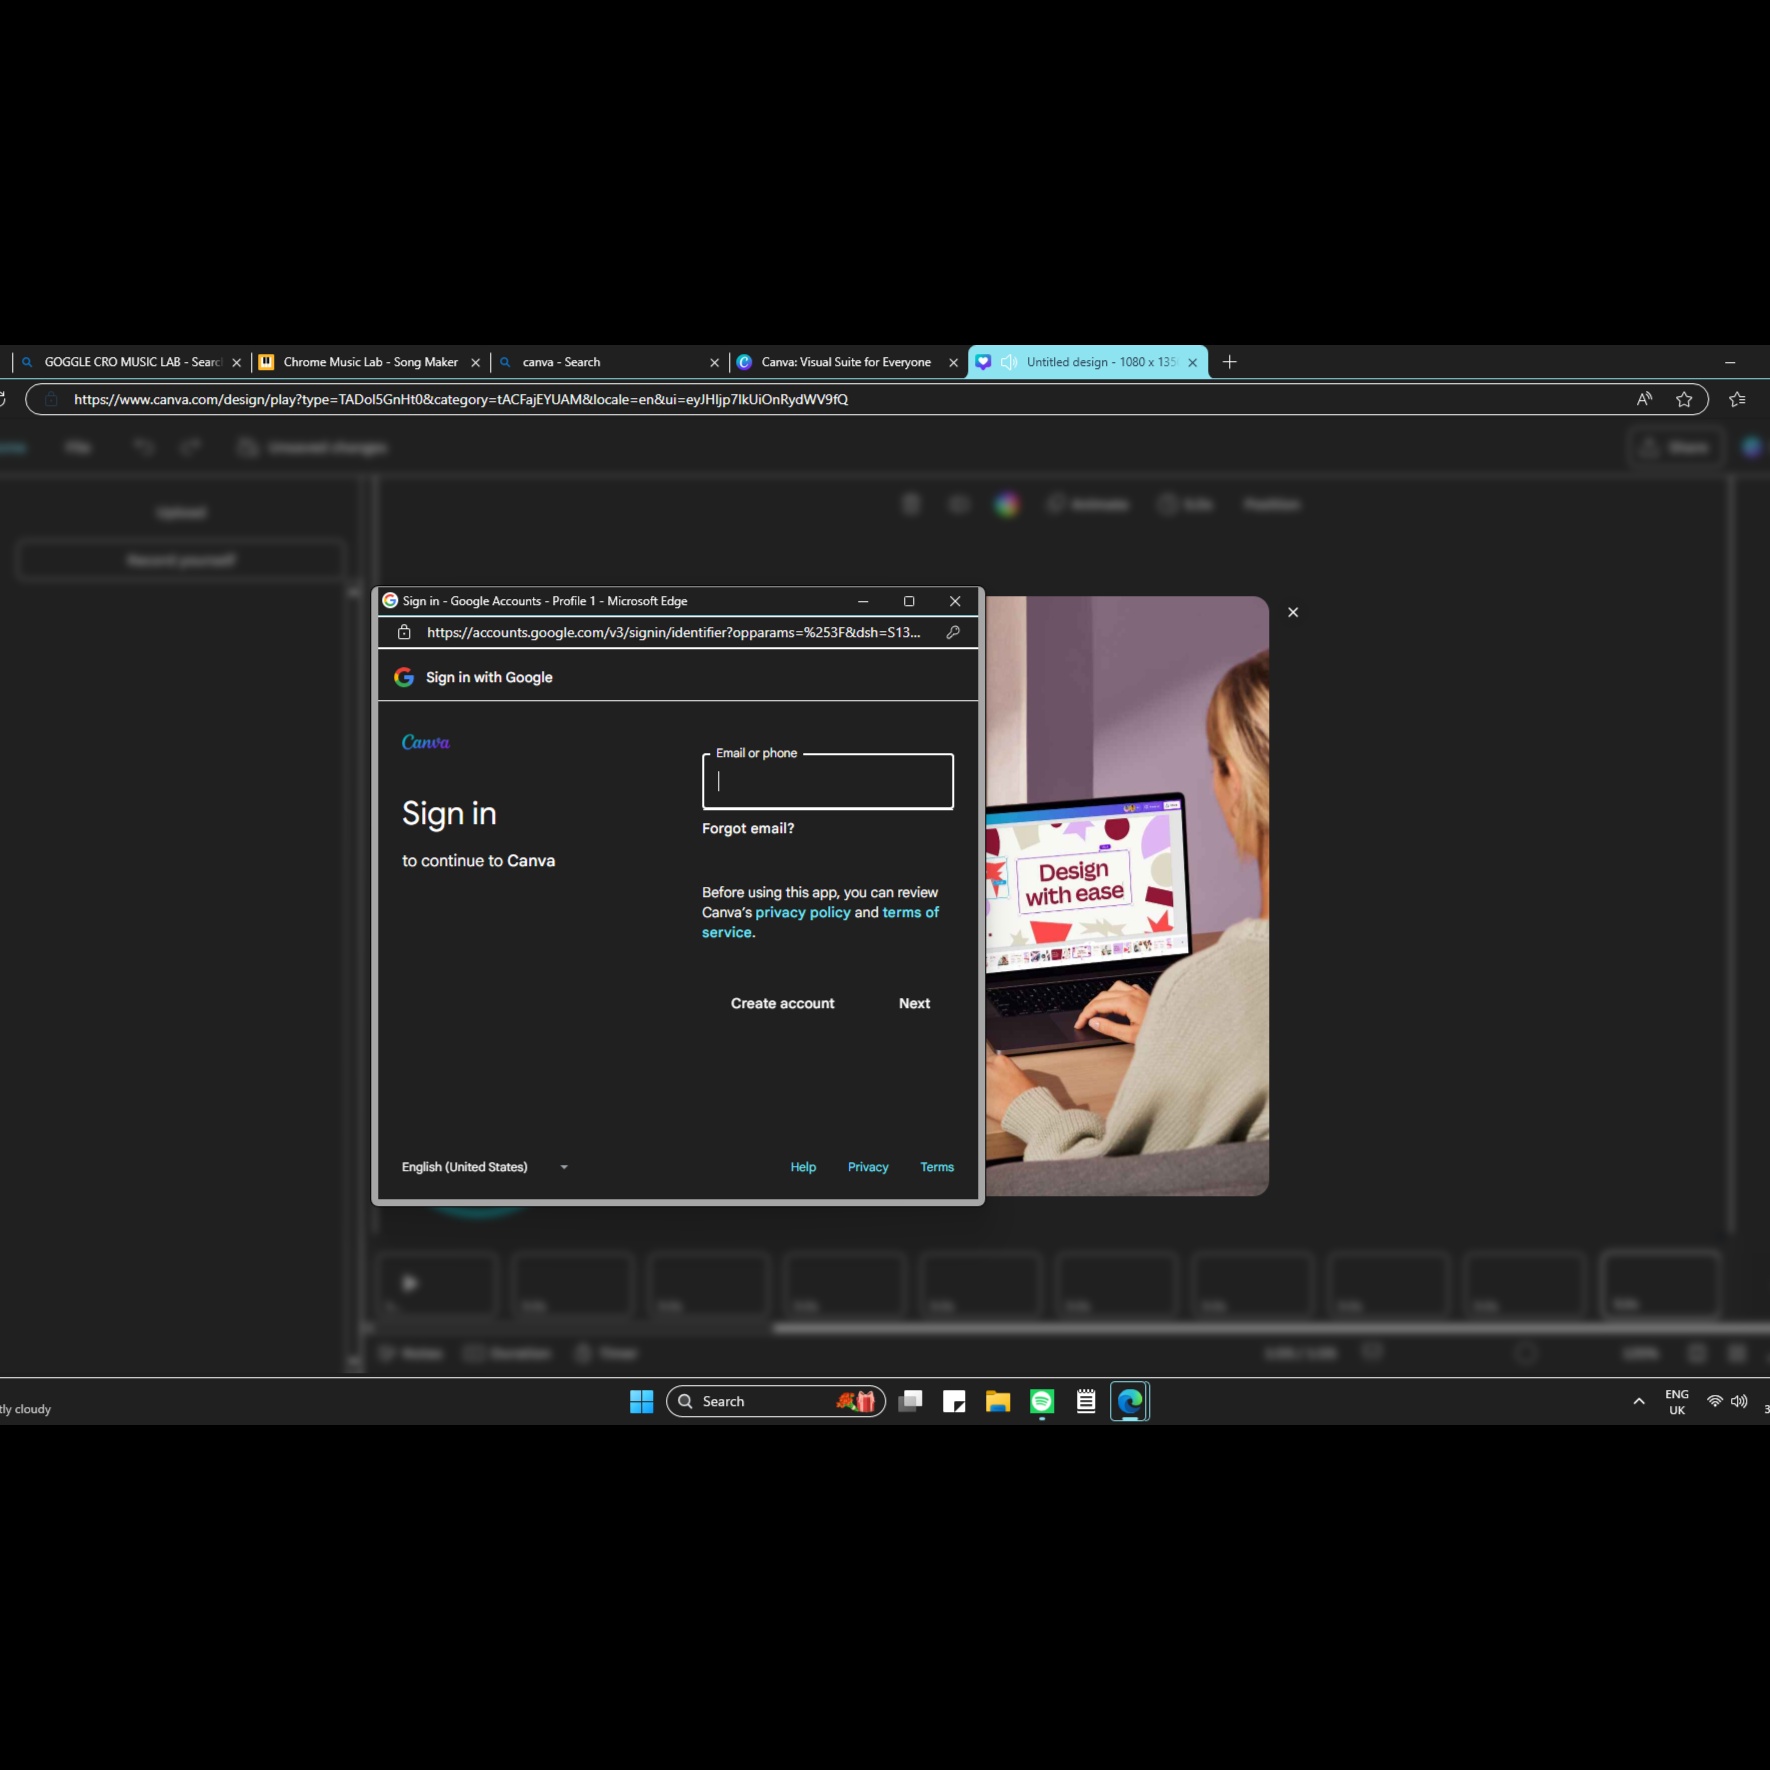The width and height of the screenshot is (1770, 1770).
Task: Mute the Untitled design tab audio
Action: [x=1009, y=362]
